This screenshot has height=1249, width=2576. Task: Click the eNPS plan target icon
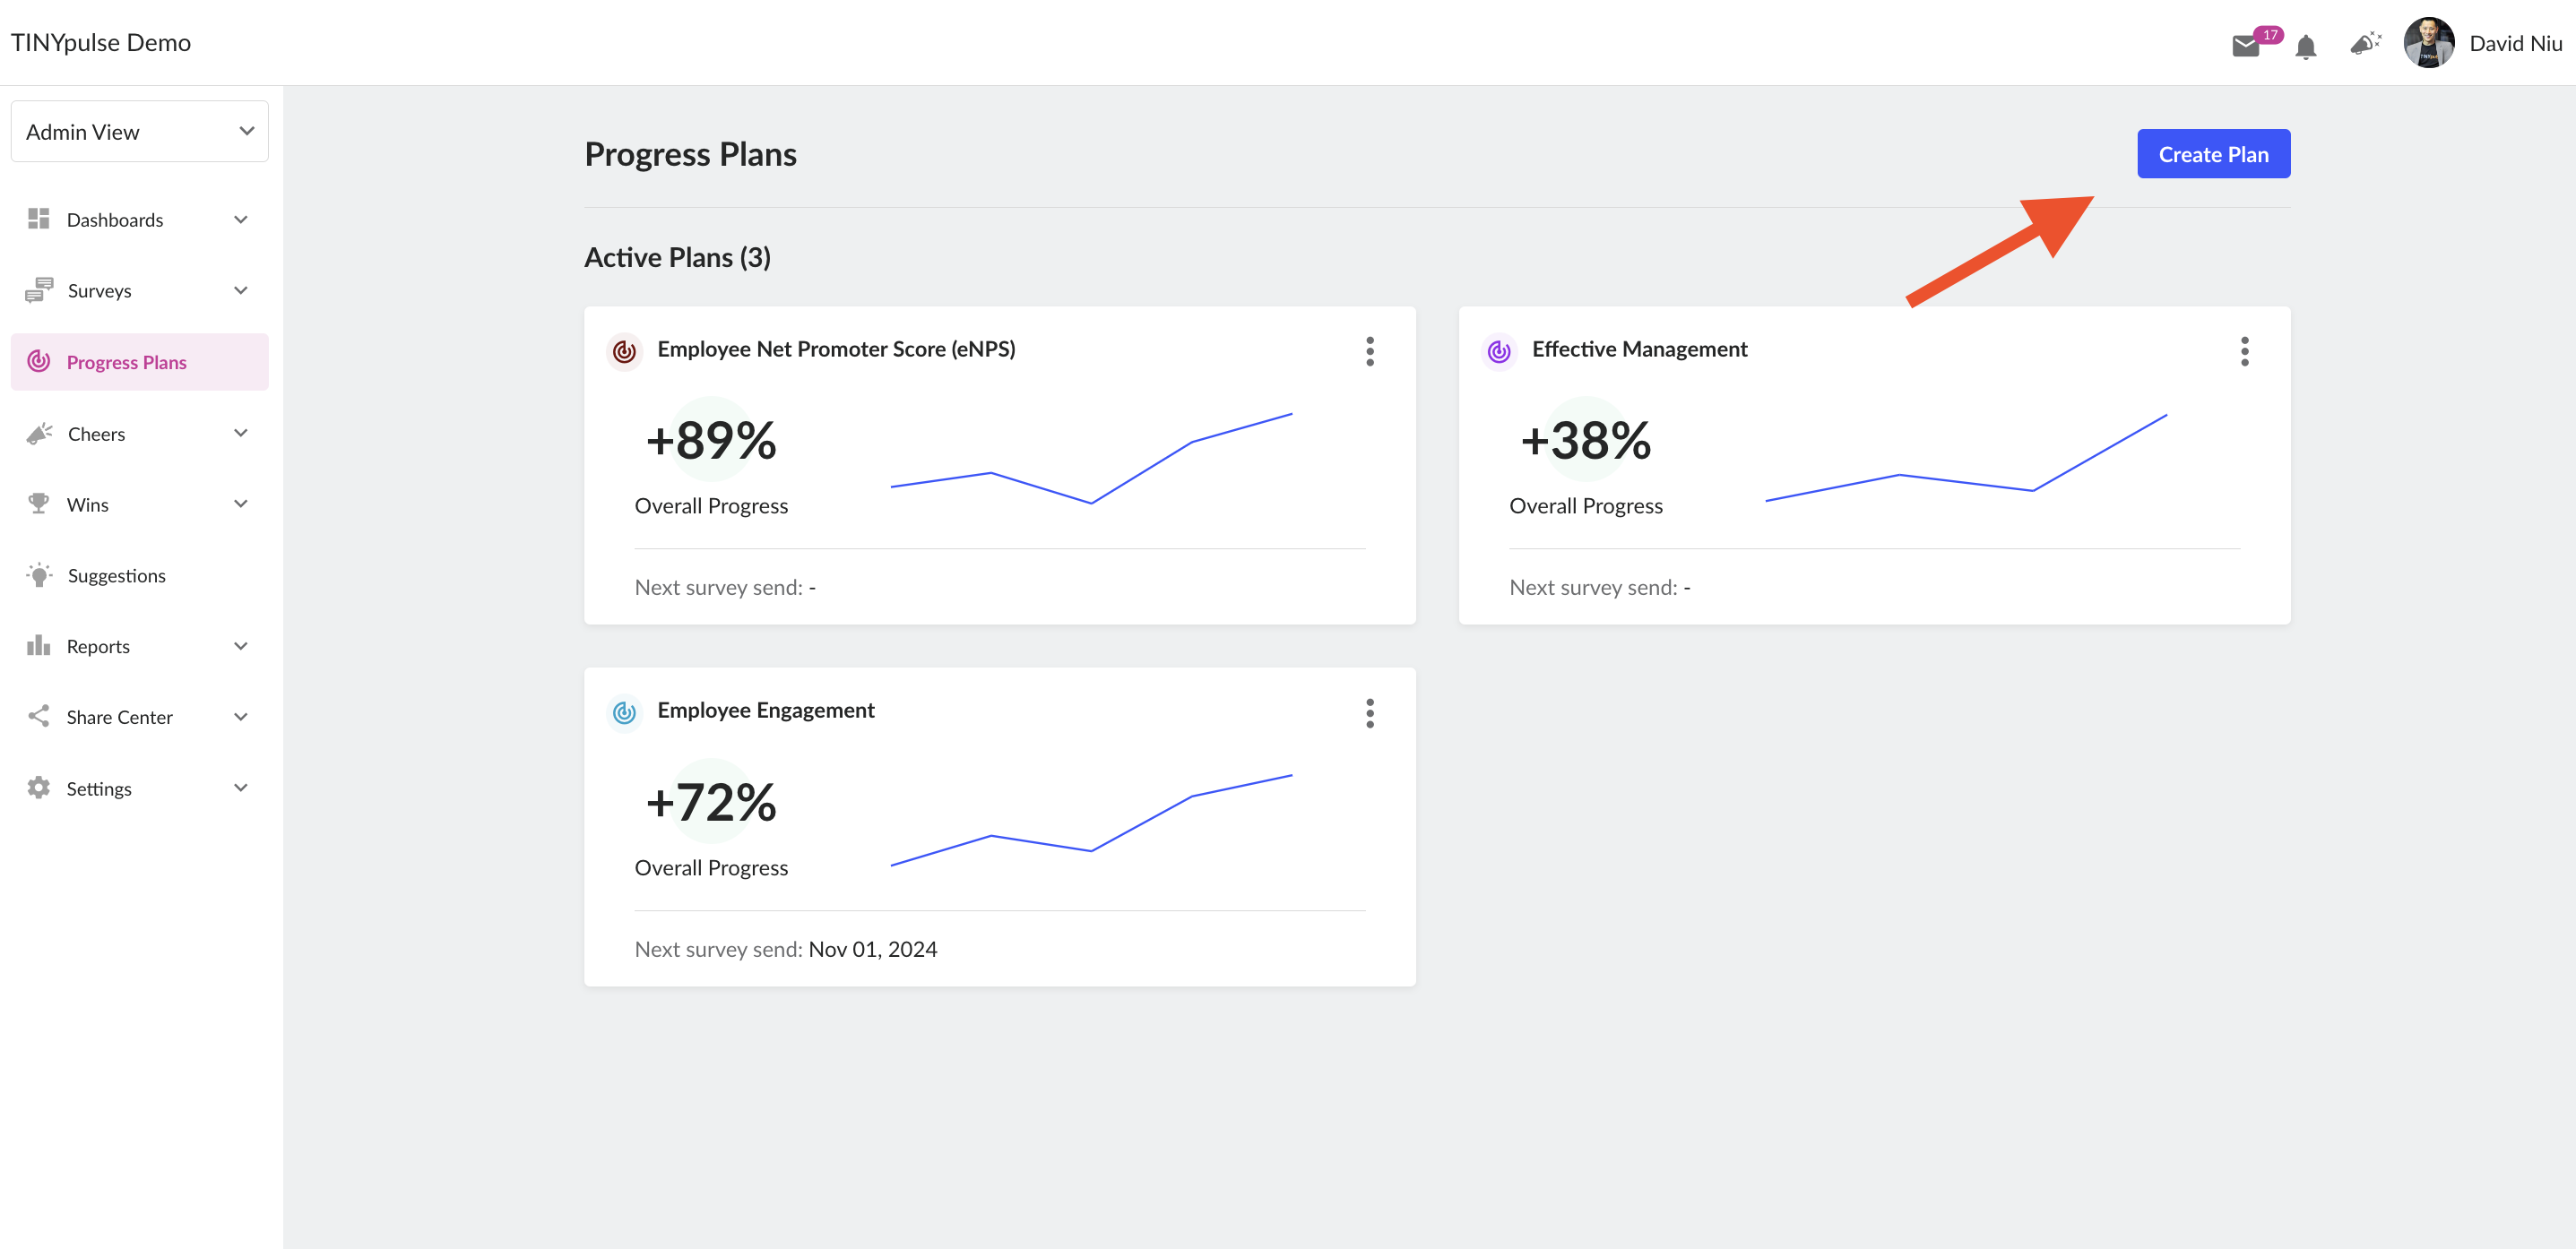625,351
